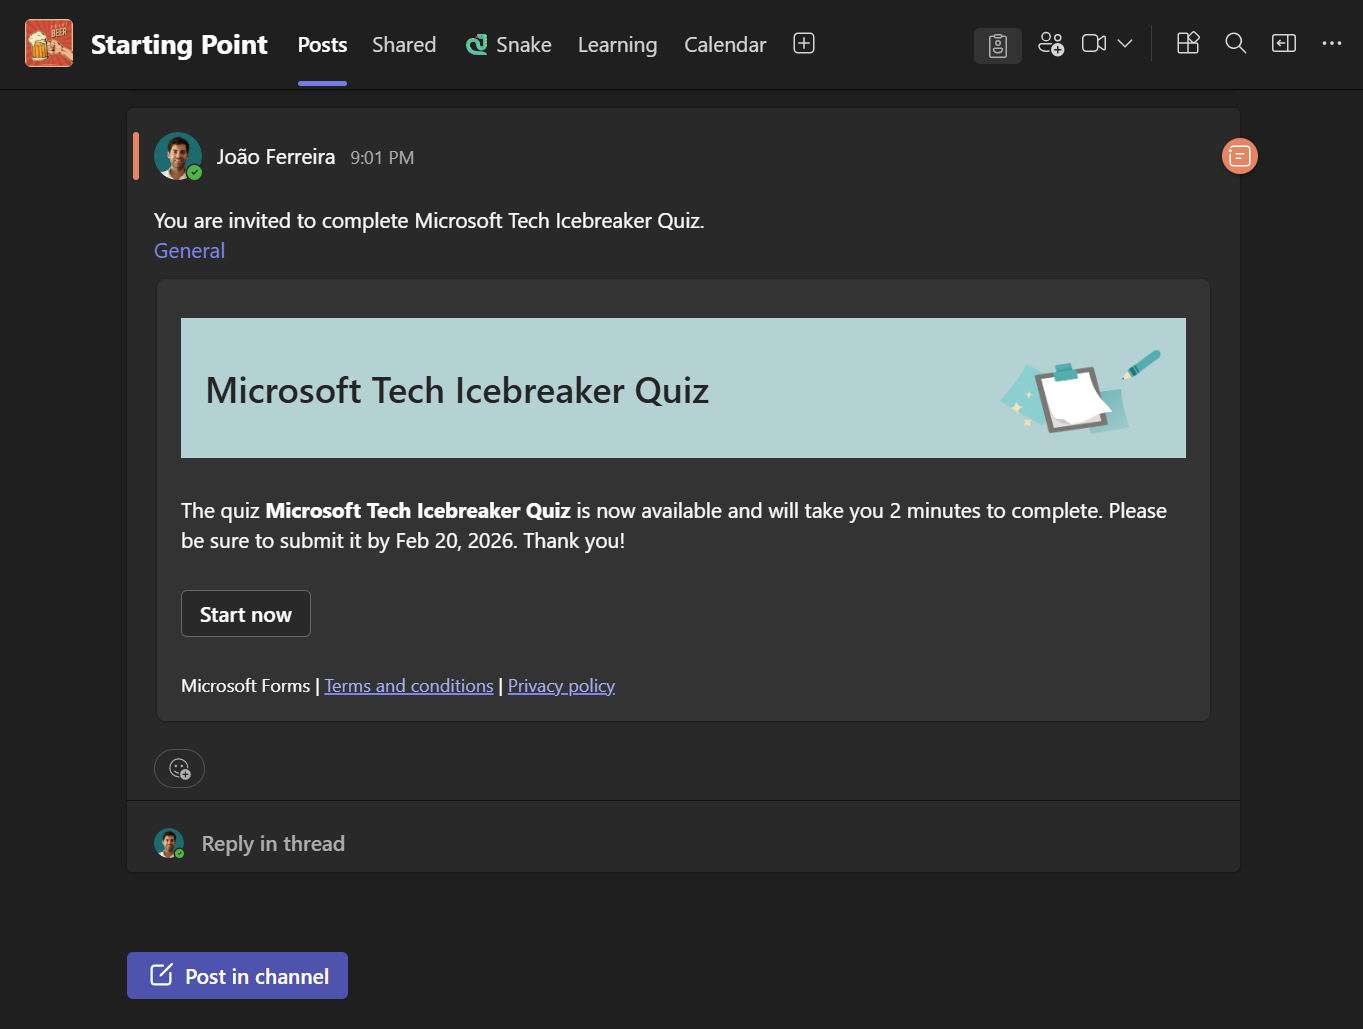The width and height of the screenshot is (1363, 1029).
Task: Open the Microsoft Forms clipboard icon in the toolbar
Action: (x=997, y=44)
